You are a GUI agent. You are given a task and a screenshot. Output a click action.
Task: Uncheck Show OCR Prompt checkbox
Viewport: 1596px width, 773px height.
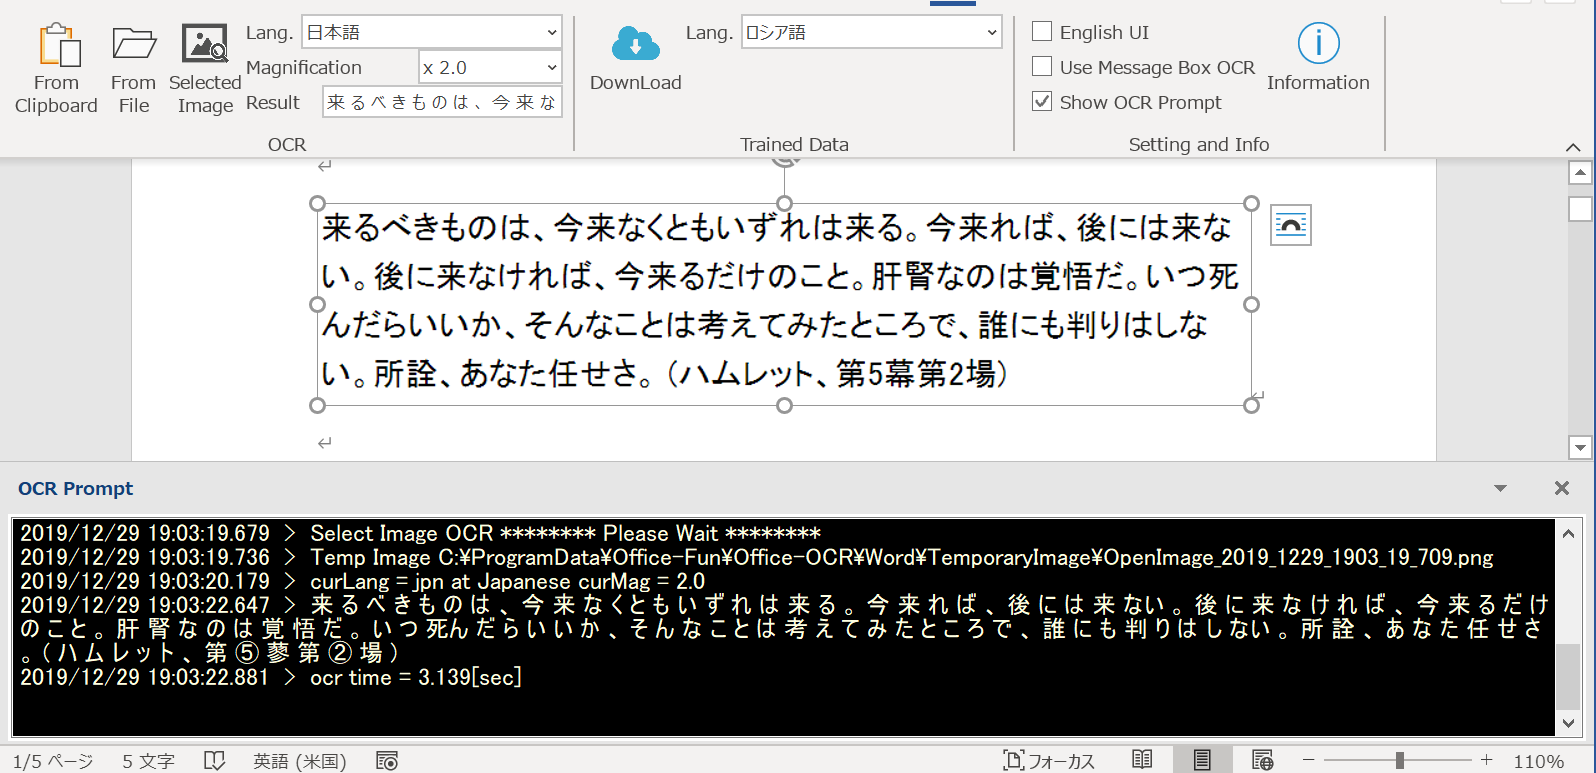point(1042,101)
